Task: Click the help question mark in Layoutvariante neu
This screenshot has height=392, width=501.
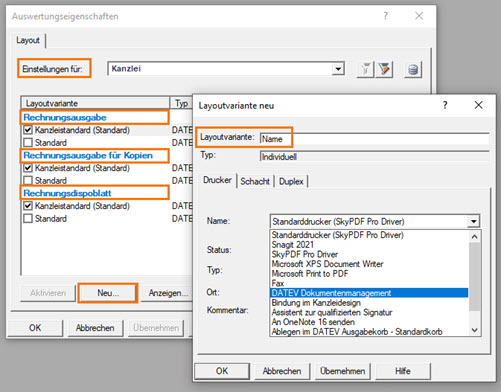Action: (445, 105)
